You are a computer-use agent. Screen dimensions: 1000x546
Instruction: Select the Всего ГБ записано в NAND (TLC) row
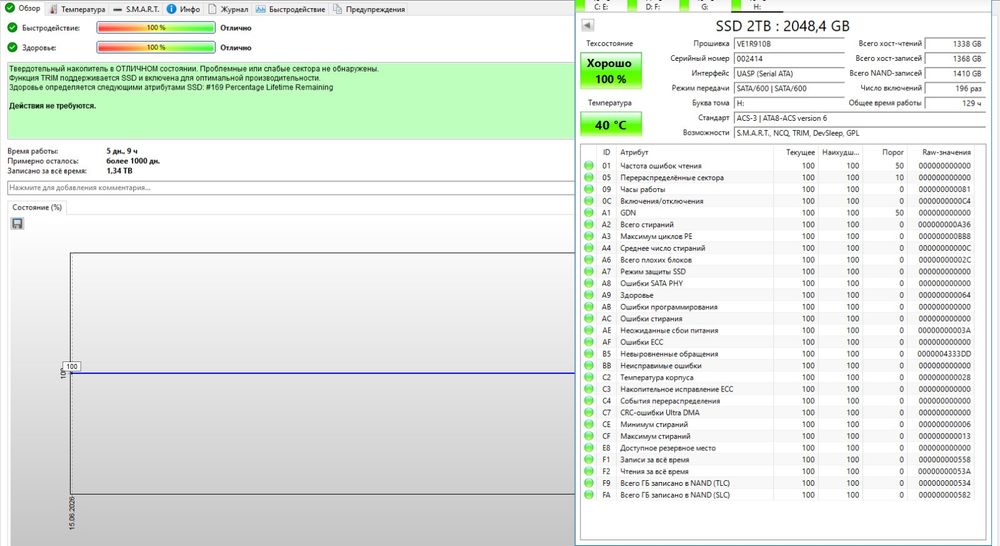coord(778,483)
